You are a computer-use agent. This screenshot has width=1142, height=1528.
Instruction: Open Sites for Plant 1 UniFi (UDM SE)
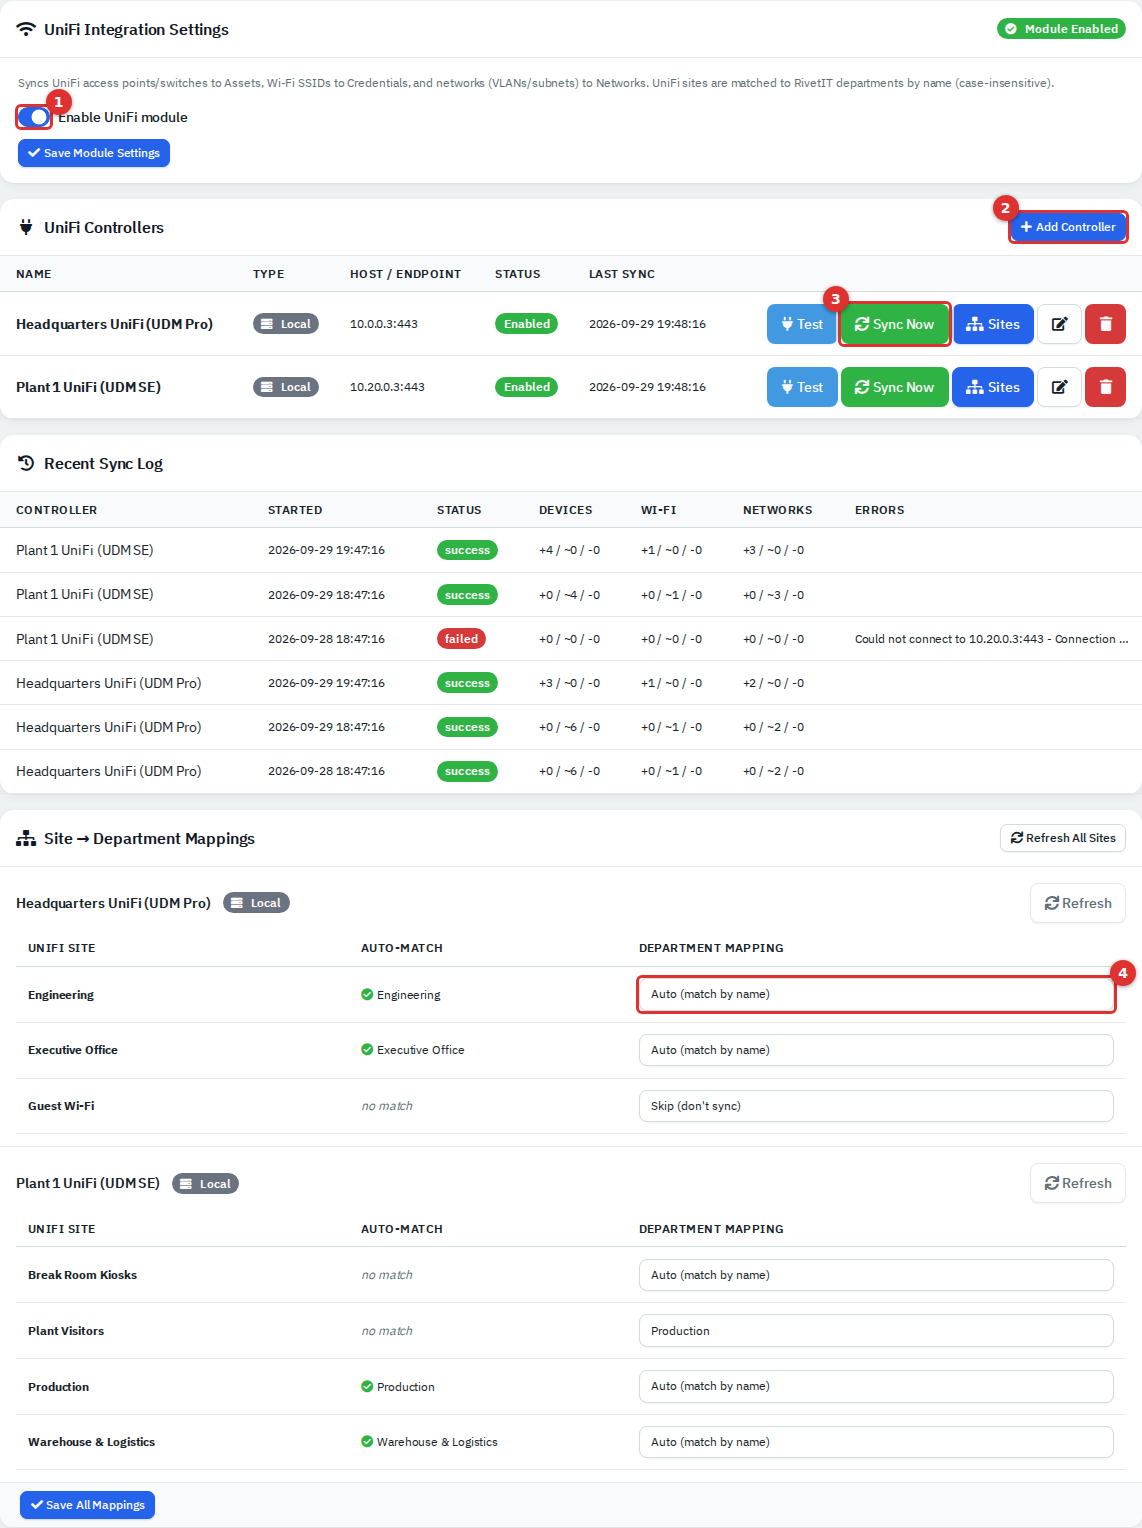pyautogui.click(x=993, y=387)
